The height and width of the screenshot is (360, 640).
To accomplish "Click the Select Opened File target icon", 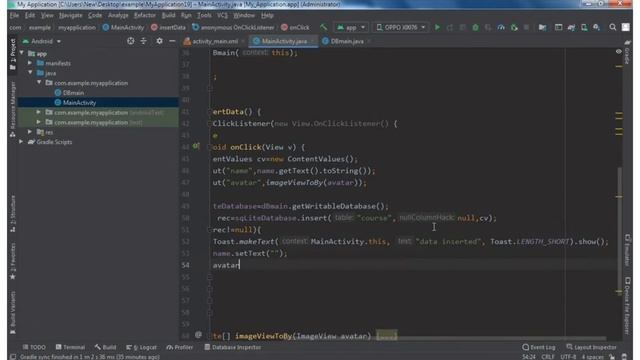I will [130, 41].
